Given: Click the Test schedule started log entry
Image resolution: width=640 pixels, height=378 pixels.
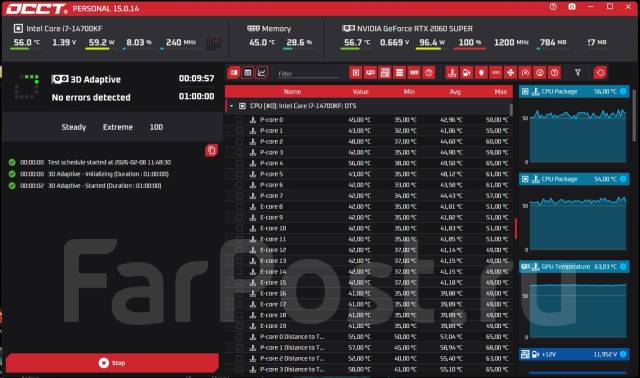Looking at the screenshot, I should (x=109, y=162).
